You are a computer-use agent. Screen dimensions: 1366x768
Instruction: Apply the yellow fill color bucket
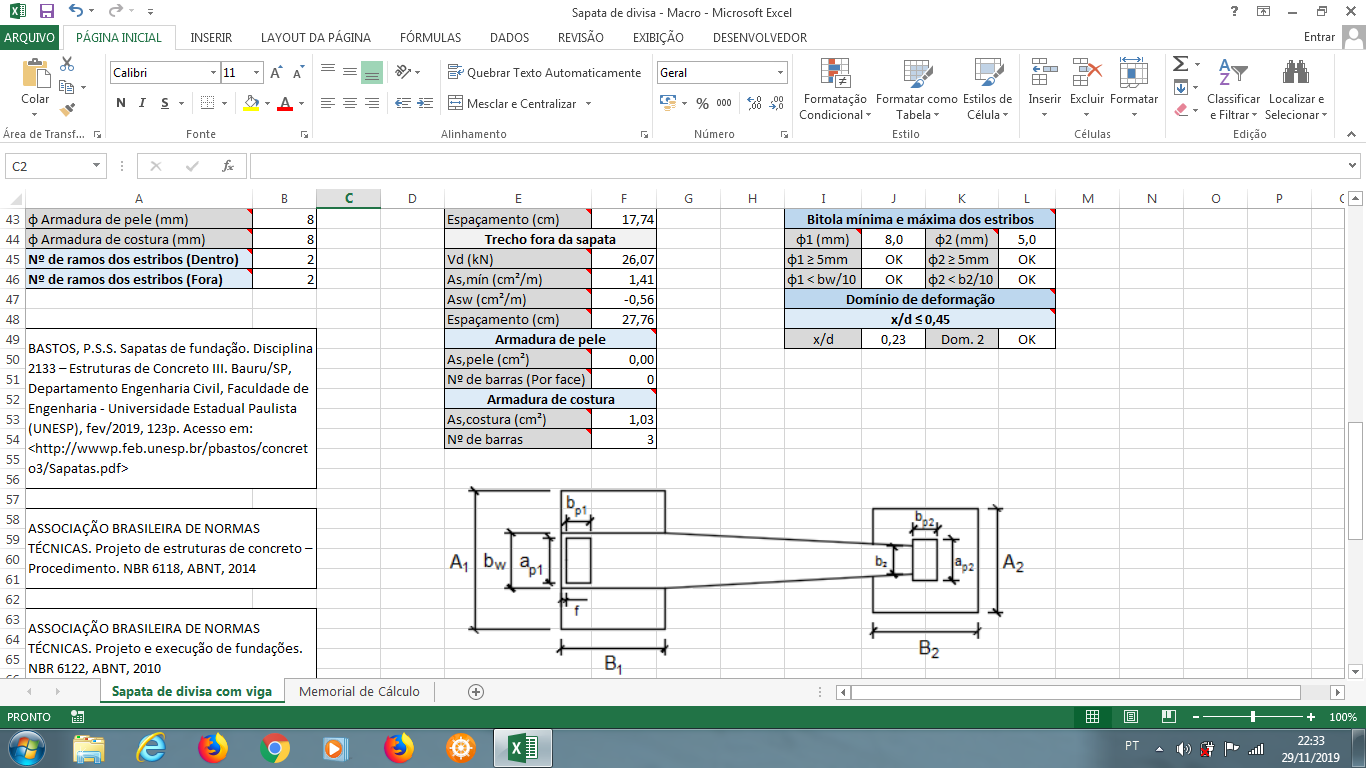251,103
